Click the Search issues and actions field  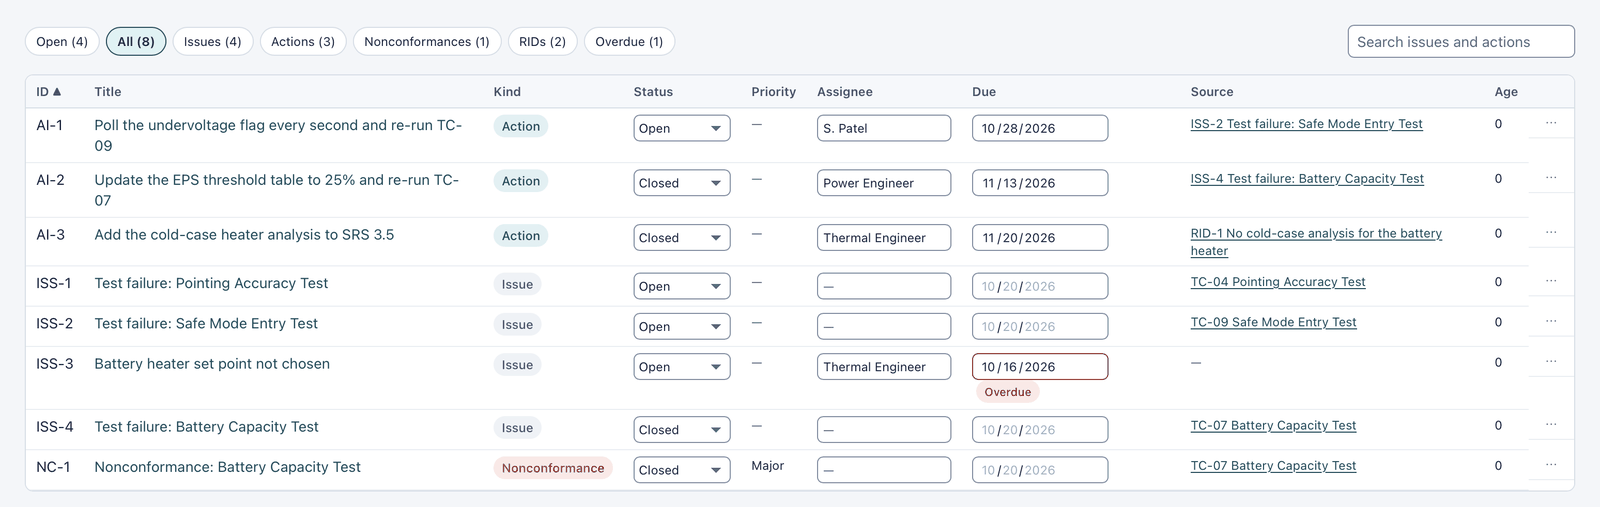1461,42
